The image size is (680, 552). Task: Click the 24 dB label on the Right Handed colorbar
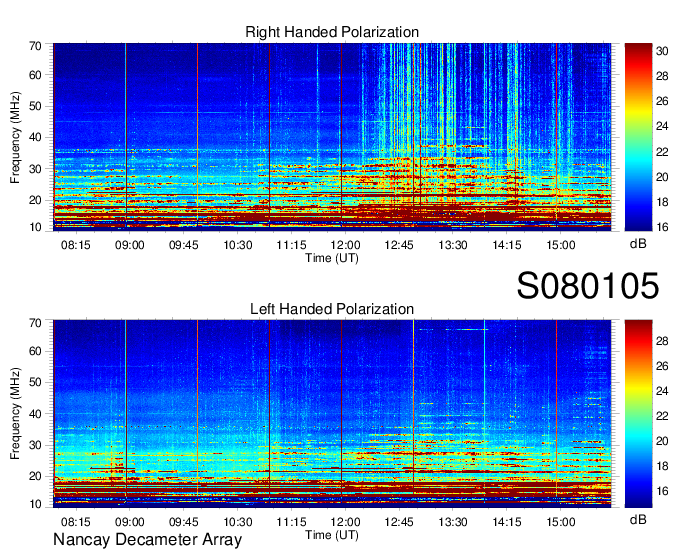click(x=662, y=126)
